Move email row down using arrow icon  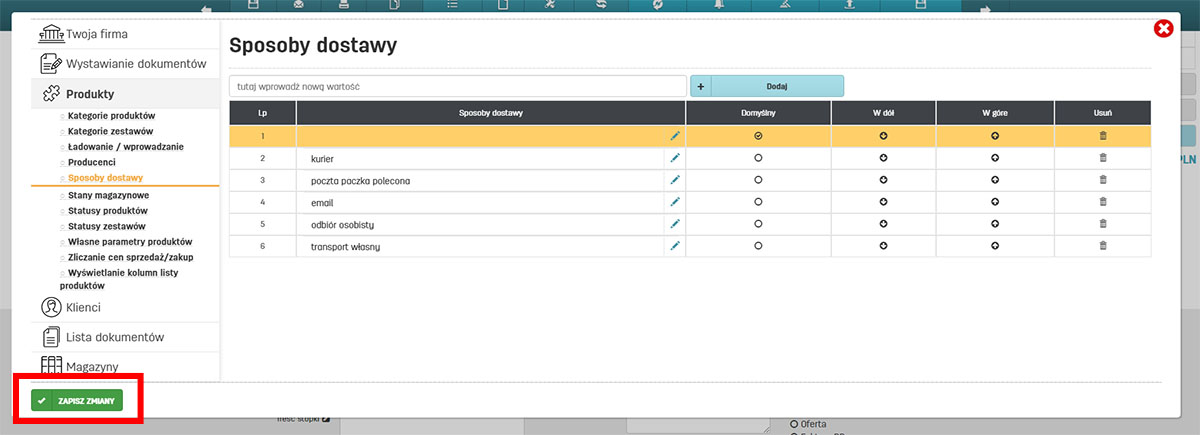click(883, 202)
